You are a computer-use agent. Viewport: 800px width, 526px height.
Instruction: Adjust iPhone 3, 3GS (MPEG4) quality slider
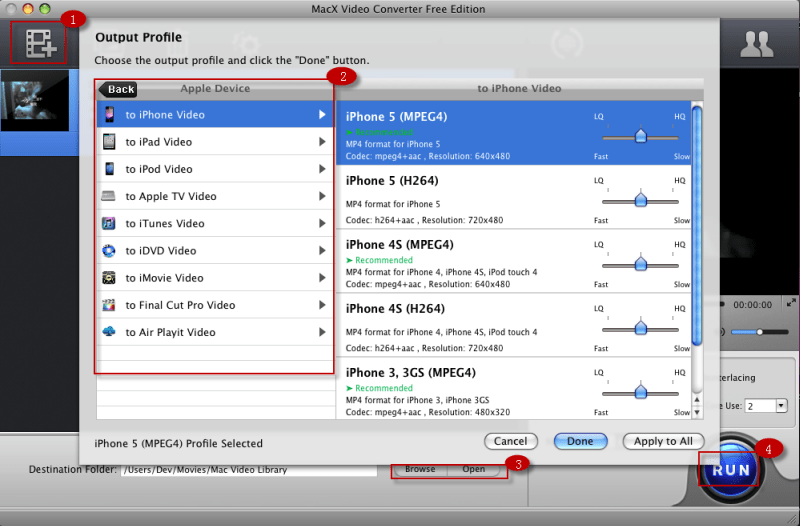[640, 393]
